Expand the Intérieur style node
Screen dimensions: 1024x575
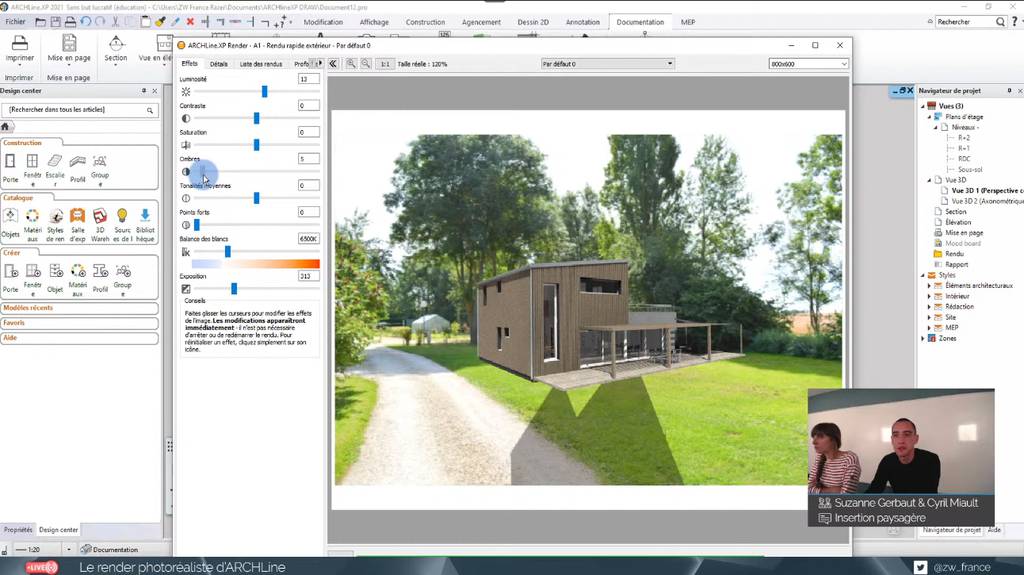pyautogui.click(x=930, y=296)
